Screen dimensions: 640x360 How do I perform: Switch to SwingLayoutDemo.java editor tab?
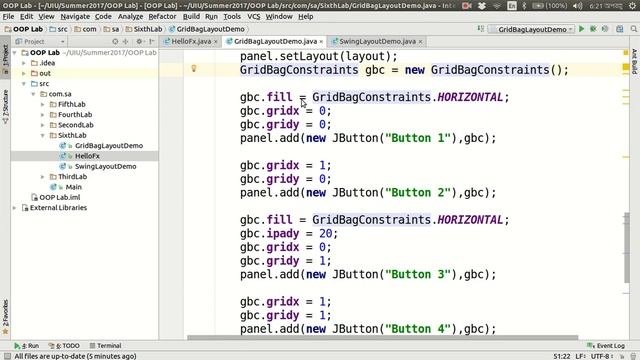[x=378, y=41]
